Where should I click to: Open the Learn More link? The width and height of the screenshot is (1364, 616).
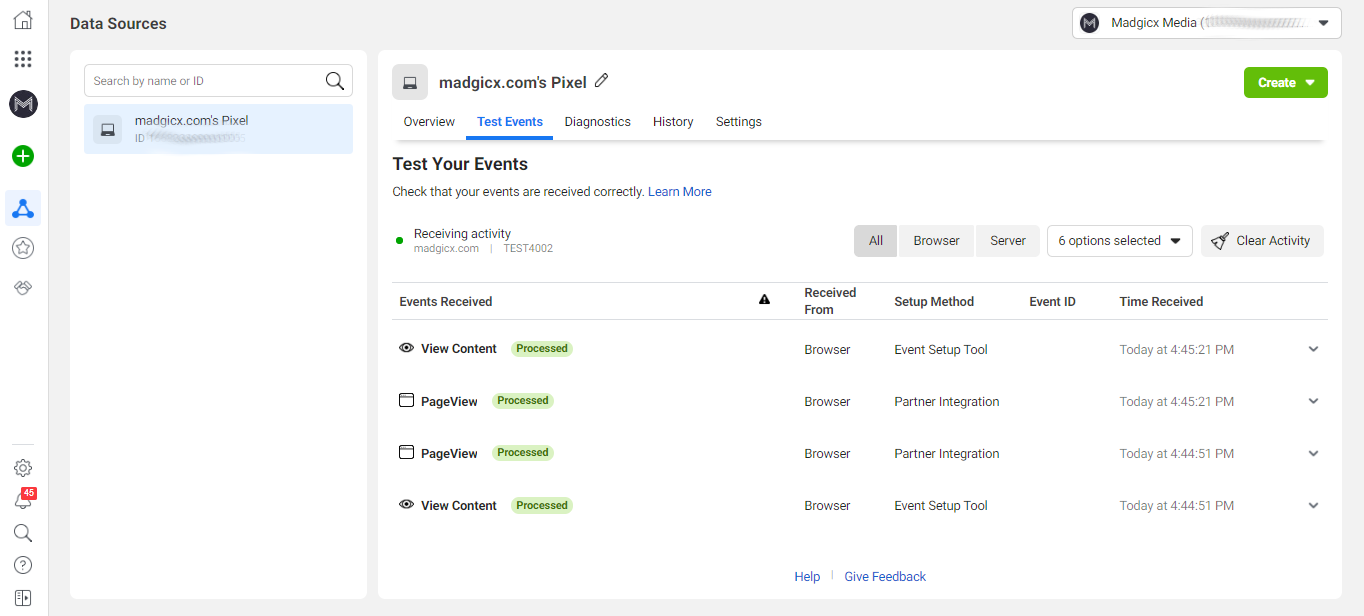[680, 192]
